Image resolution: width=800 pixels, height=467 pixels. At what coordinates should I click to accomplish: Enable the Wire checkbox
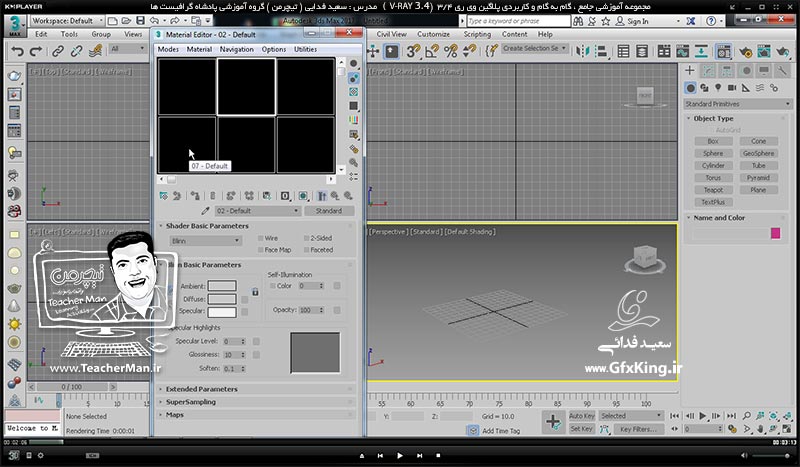(260, 238)
